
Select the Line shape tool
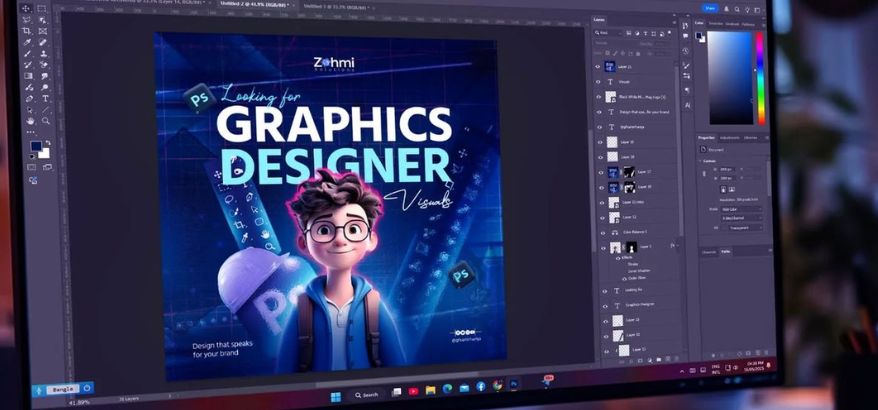[45, 110]
